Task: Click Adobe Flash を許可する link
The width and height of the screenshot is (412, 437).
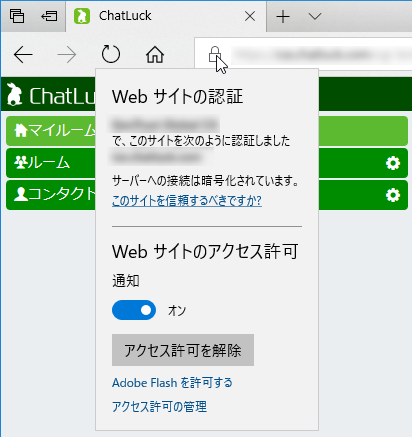Action: 172,383
